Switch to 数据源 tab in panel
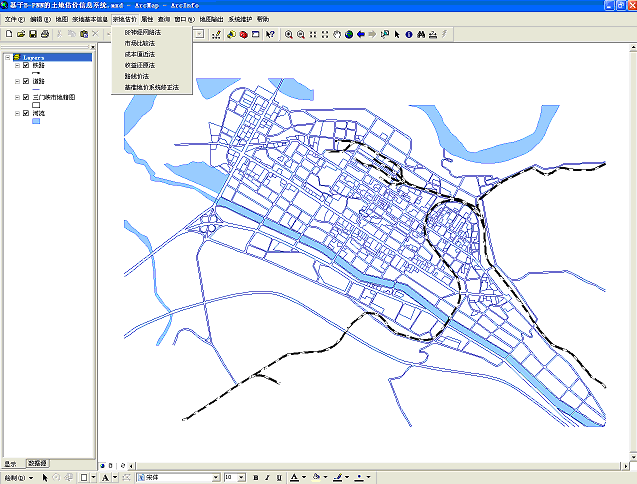 [x=37, y=464]
